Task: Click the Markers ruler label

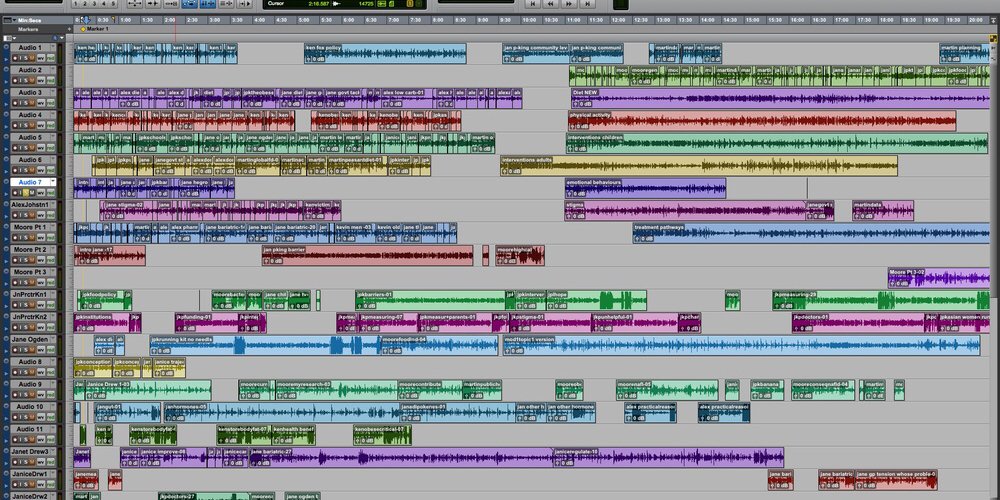Action: tap(27, 29)
